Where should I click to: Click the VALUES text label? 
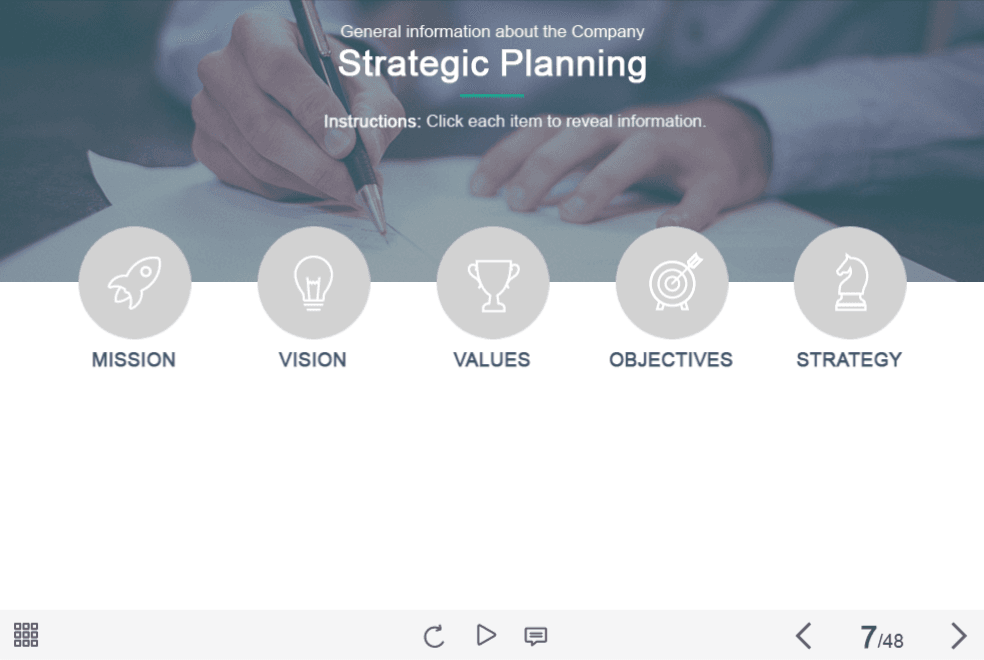tap(492, 360)
